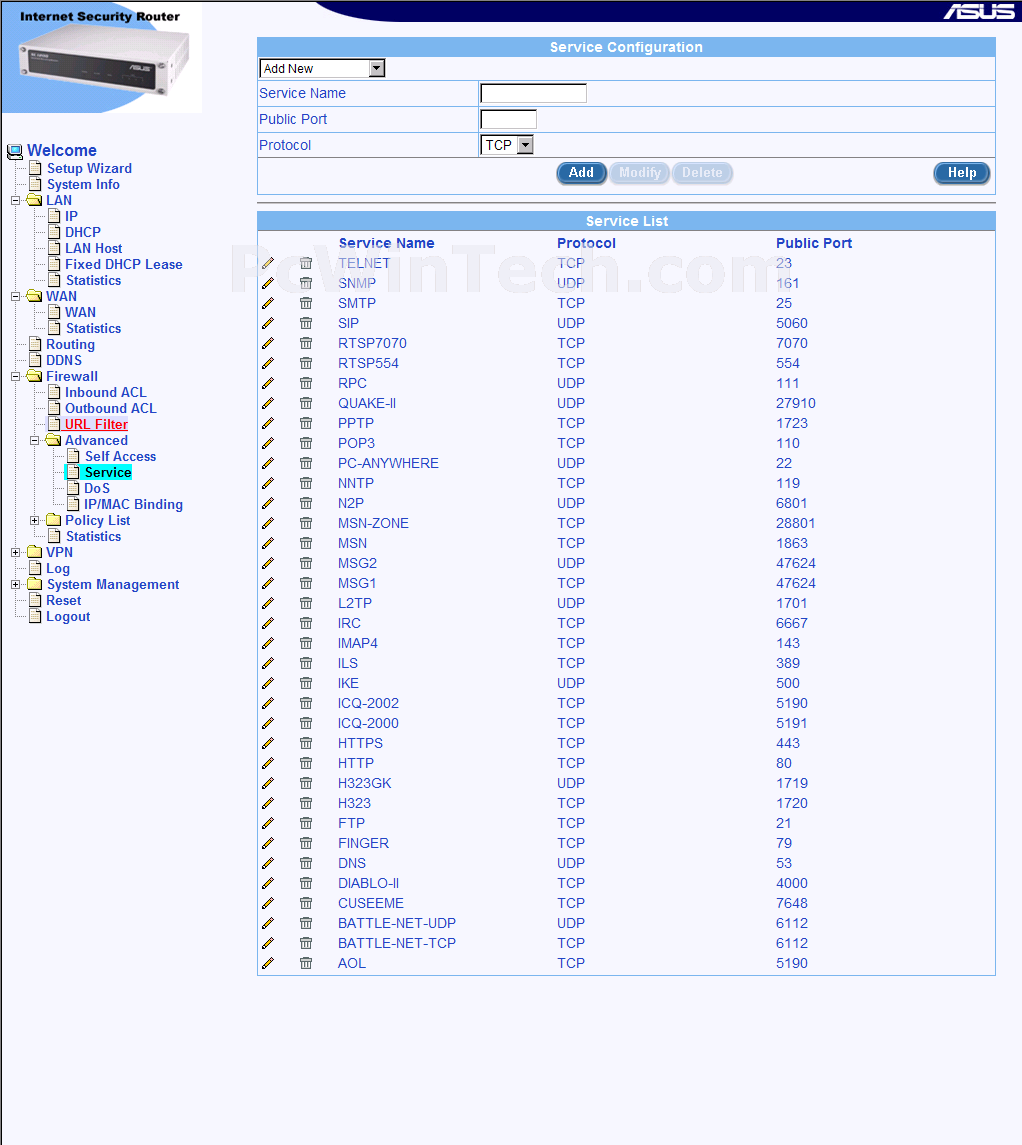Click the Public Port input field

508,119
